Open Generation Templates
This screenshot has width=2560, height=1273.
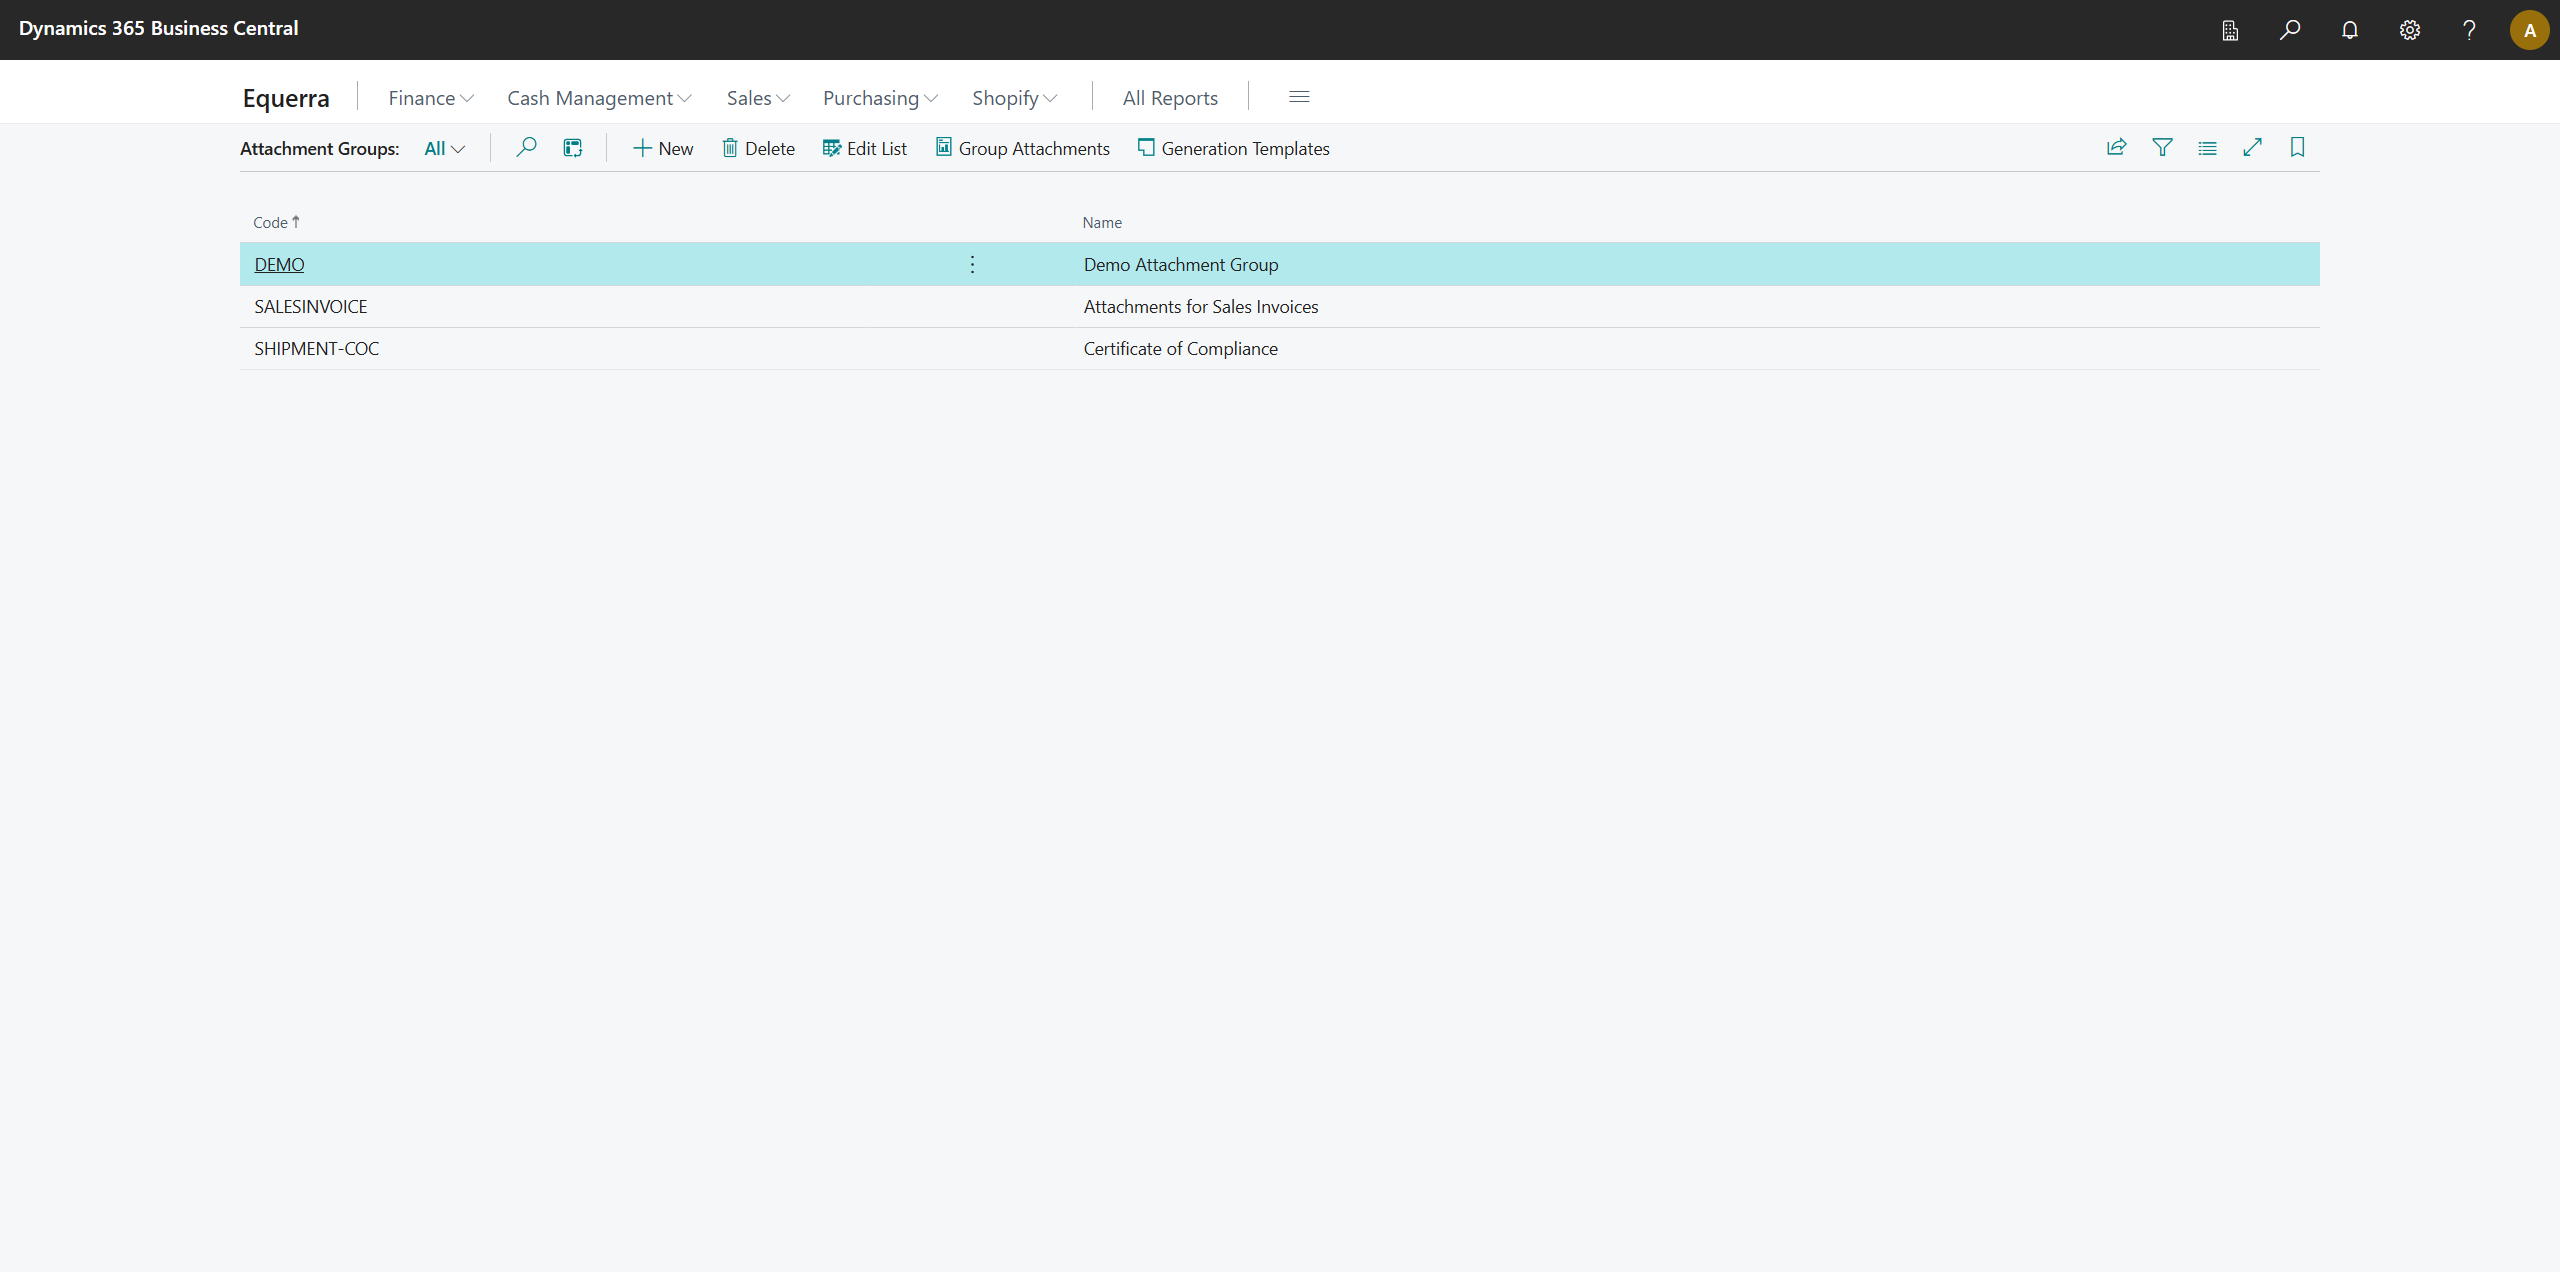click(1234, 149)
